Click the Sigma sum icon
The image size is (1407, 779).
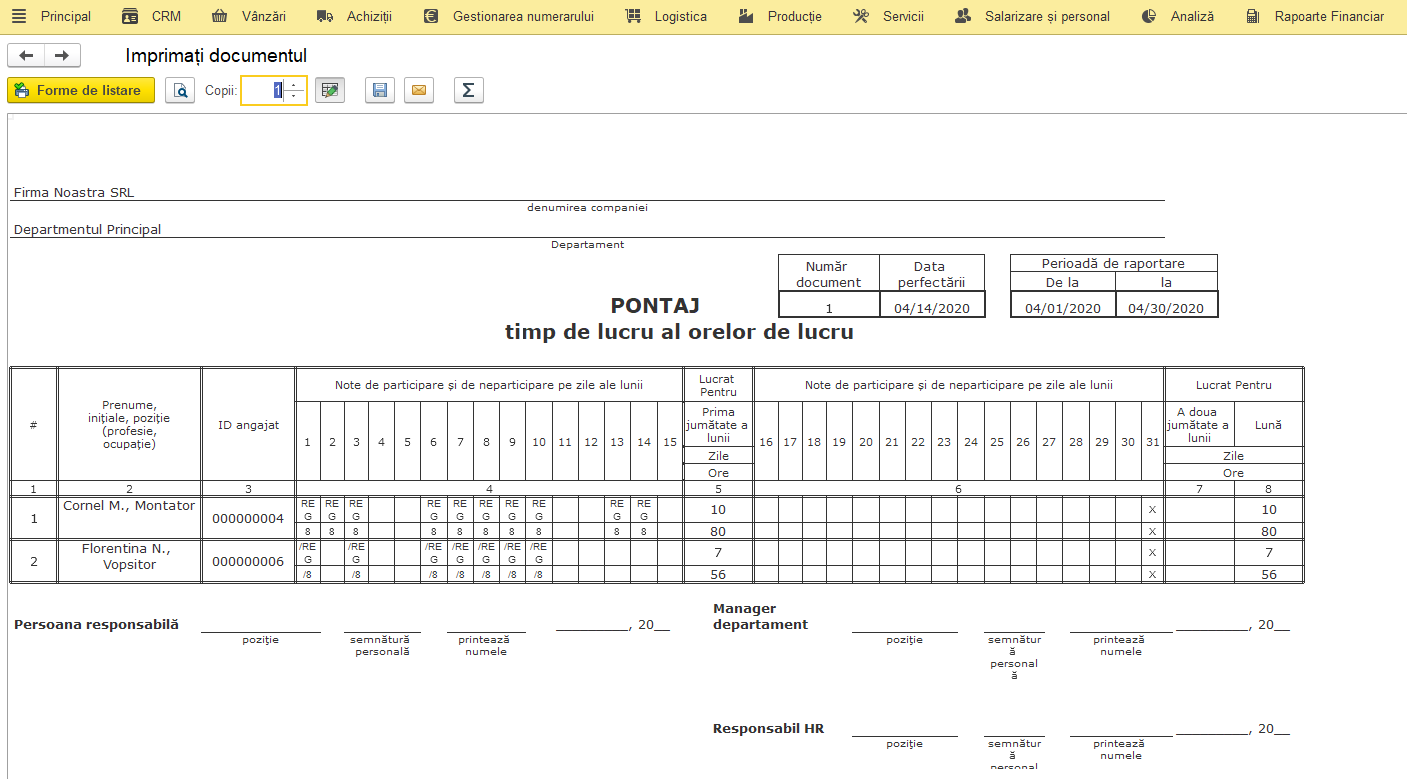coord(469,91)
